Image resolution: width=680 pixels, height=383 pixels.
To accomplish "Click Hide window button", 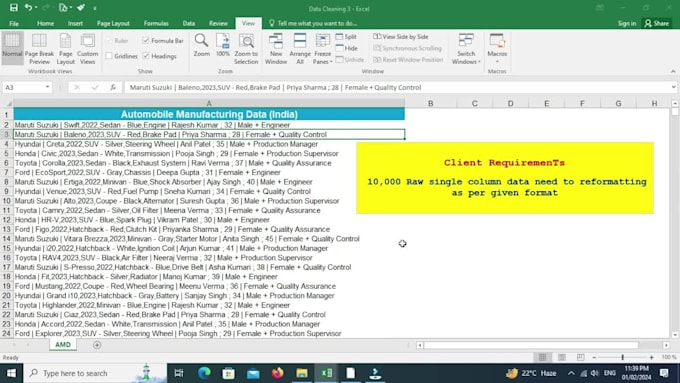I will (347, 48).
